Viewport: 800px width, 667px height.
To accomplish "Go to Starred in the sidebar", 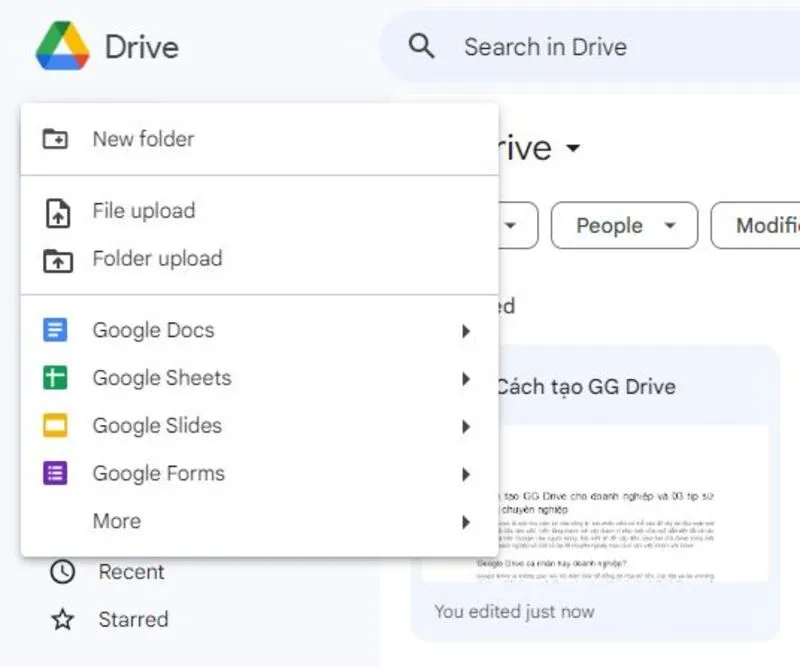I will coord(133,620).
